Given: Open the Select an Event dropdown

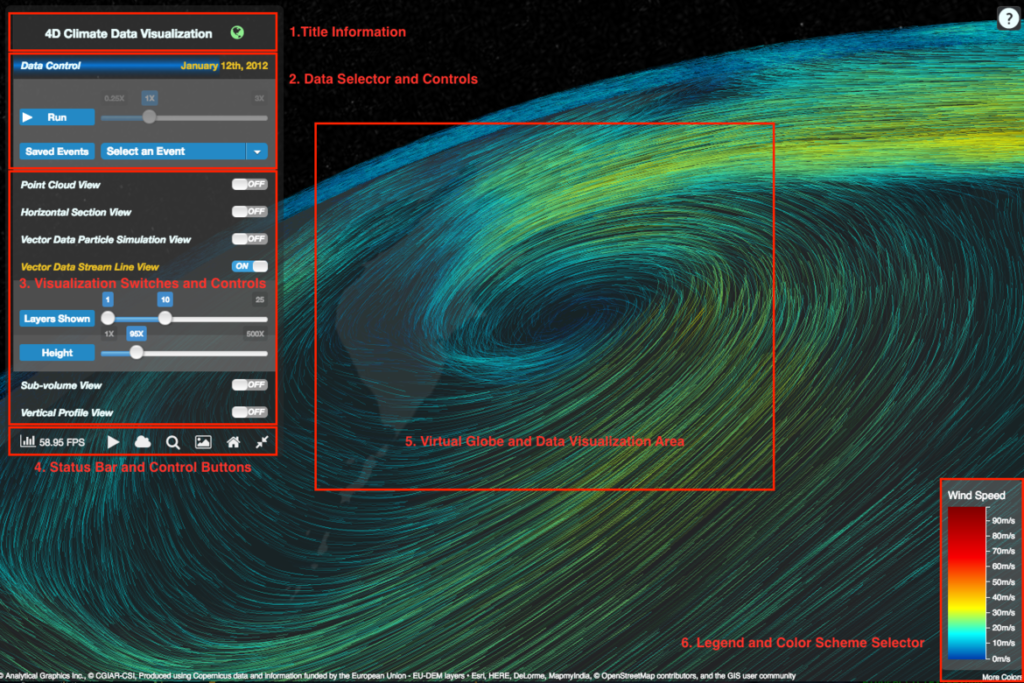Looking at the screenshot, I should 173,152.
